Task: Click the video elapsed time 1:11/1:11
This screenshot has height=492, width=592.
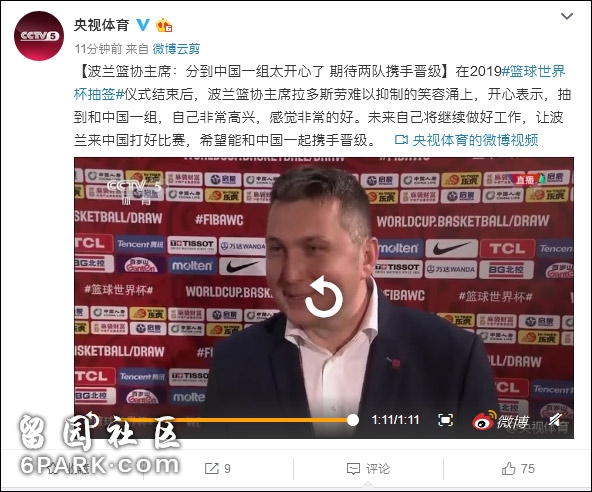Action: click(x=395, y=420)
